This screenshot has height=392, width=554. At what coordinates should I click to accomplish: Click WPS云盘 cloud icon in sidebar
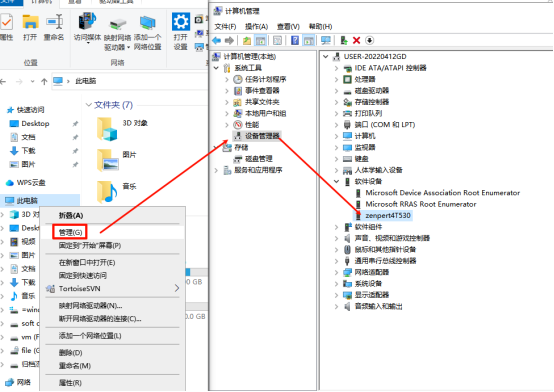10,183
